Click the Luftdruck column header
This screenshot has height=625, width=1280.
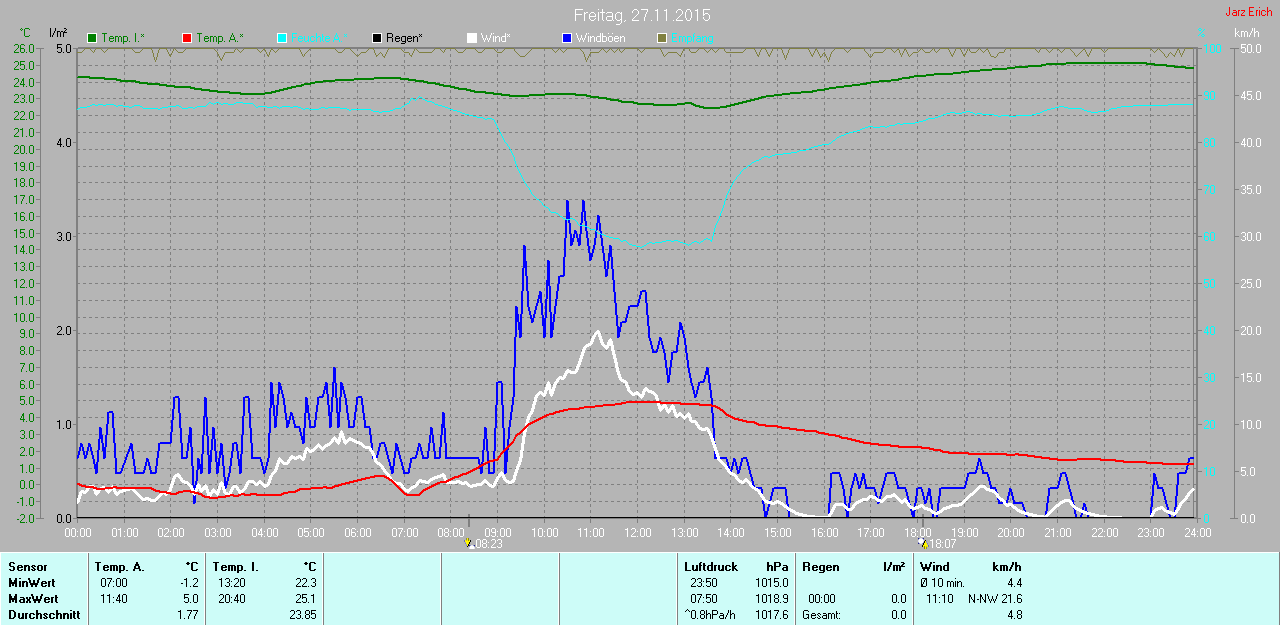click(711, 567)
